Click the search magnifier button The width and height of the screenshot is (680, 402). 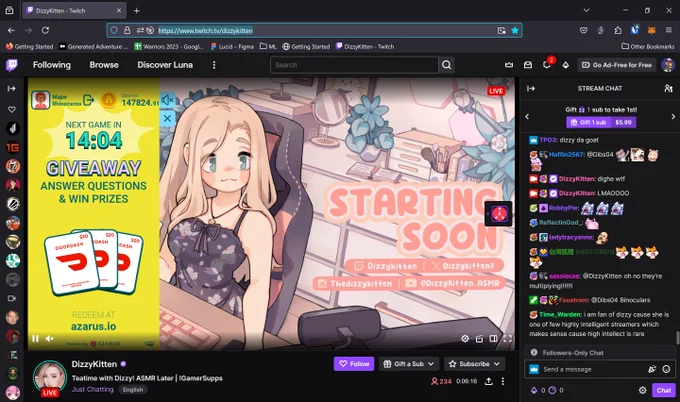pyautogui.click(x=446, y=65)
